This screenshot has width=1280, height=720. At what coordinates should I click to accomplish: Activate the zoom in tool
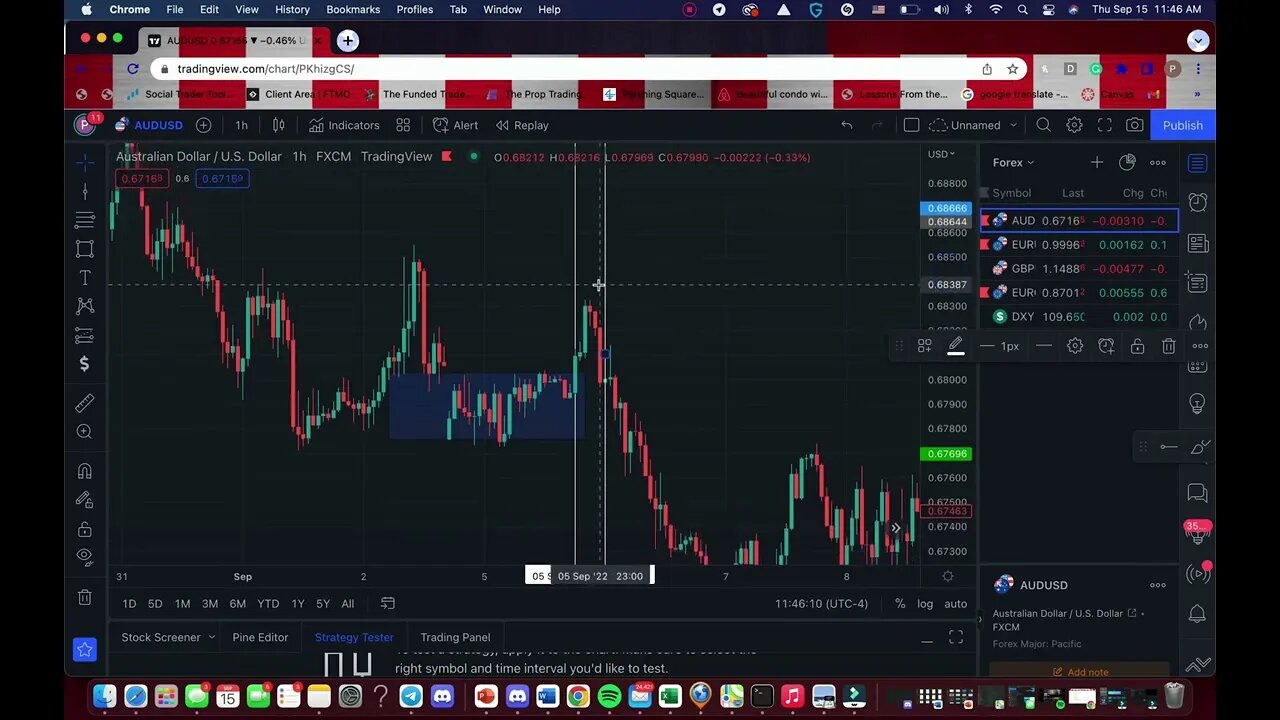pos(85,432)
